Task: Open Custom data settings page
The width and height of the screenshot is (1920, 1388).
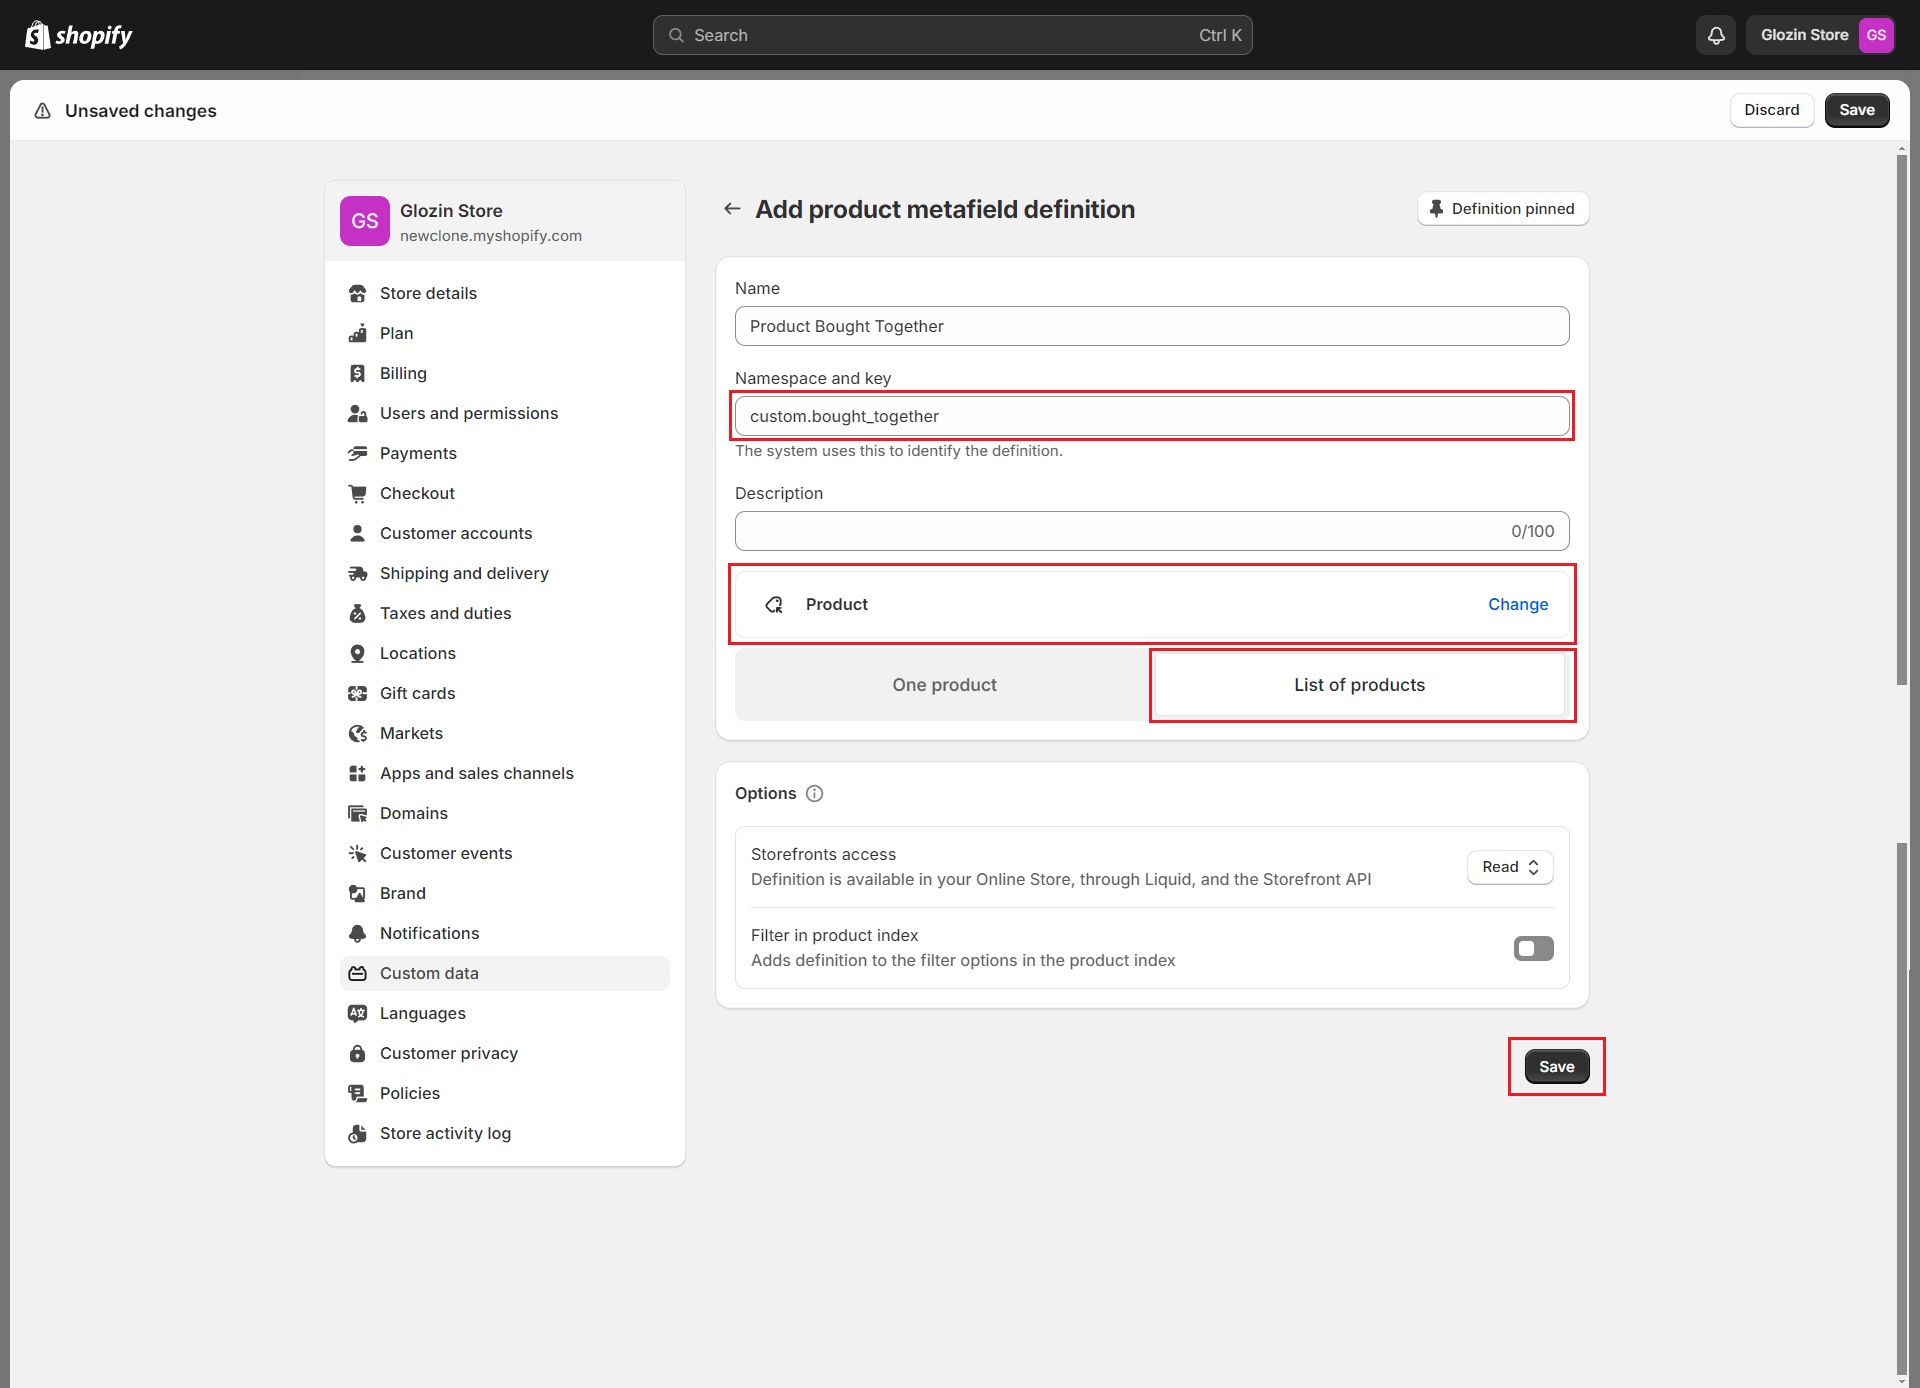Action: 429,973
